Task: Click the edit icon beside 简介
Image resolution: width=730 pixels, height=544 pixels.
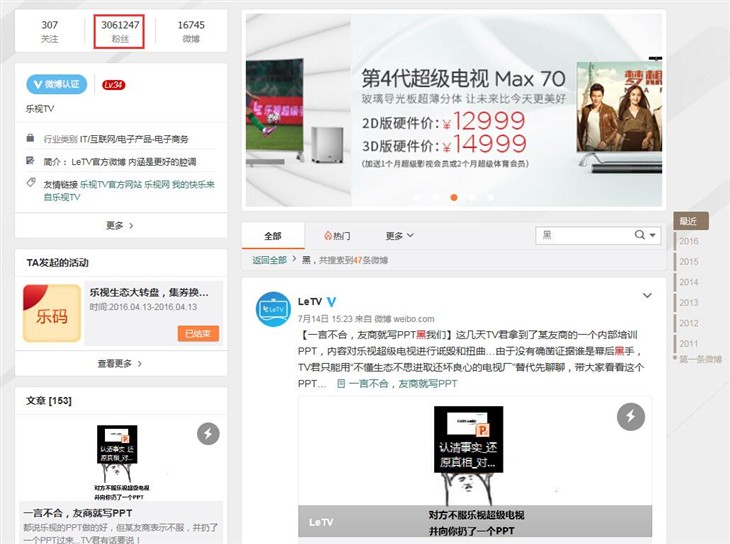Action: point(30,161)
